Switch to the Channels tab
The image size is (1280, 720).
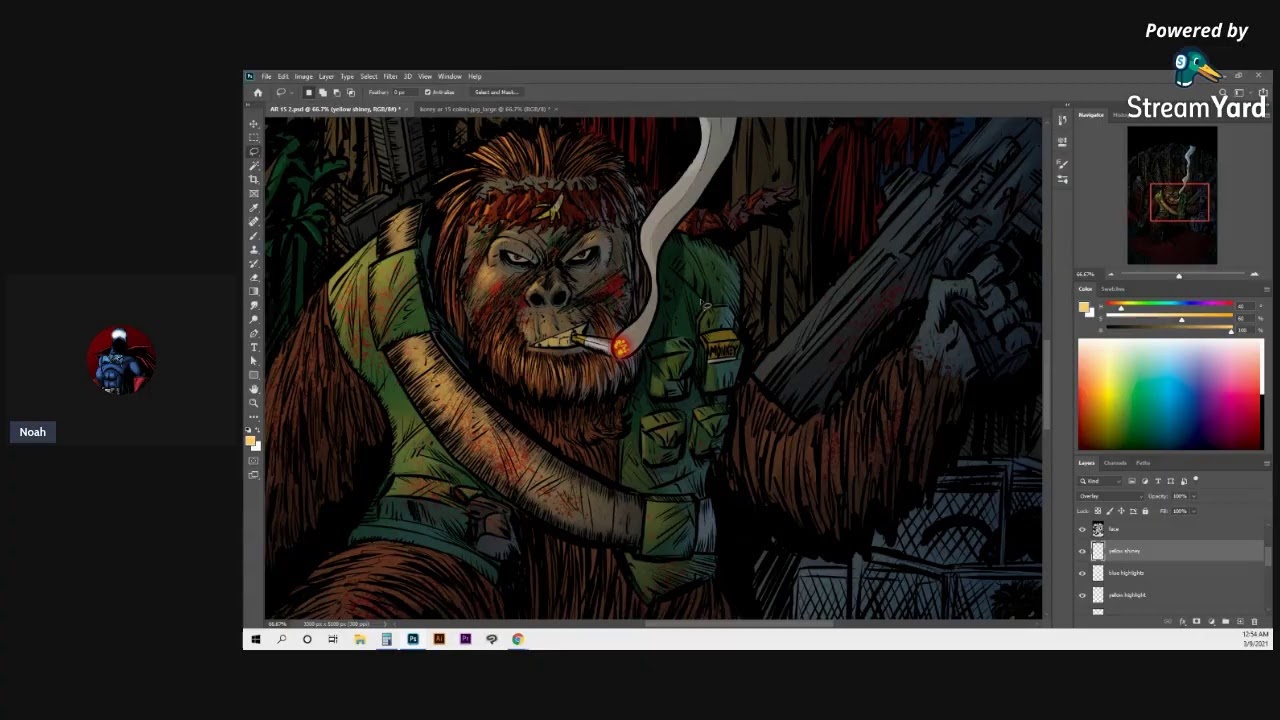(x=1115, y=463)
